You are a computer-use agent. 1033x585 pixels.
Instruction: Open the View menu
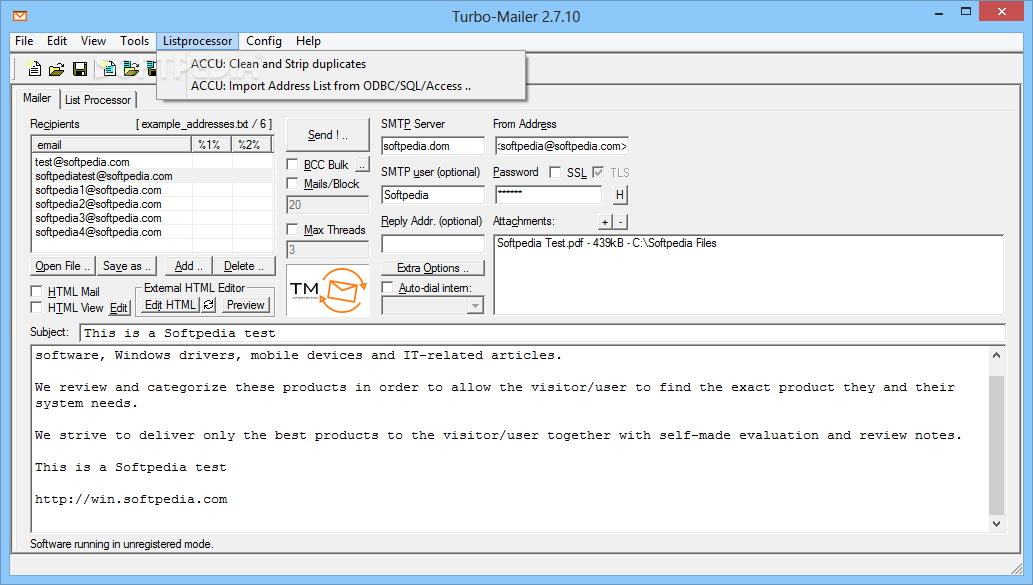[93, 41]
